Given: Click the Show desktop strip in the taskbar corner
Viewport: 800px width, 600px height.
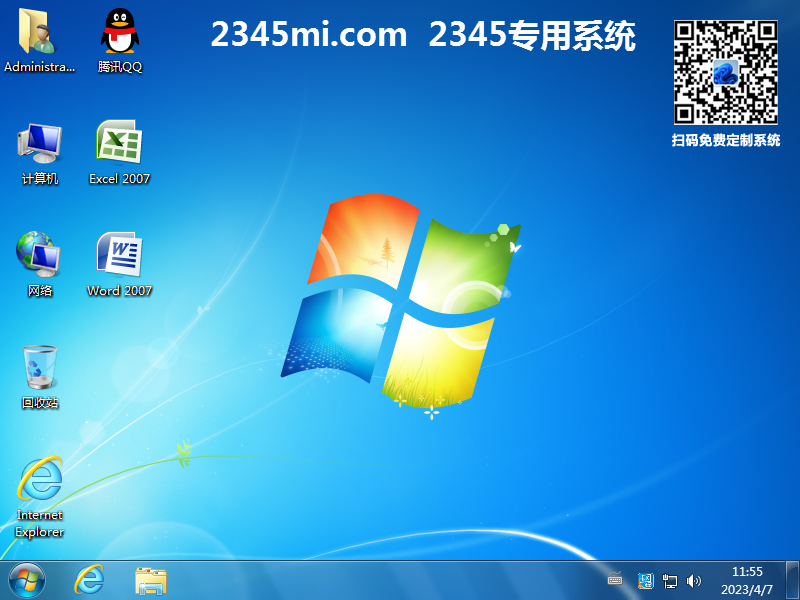Looking at the screenshot, I should coord(792,580).
